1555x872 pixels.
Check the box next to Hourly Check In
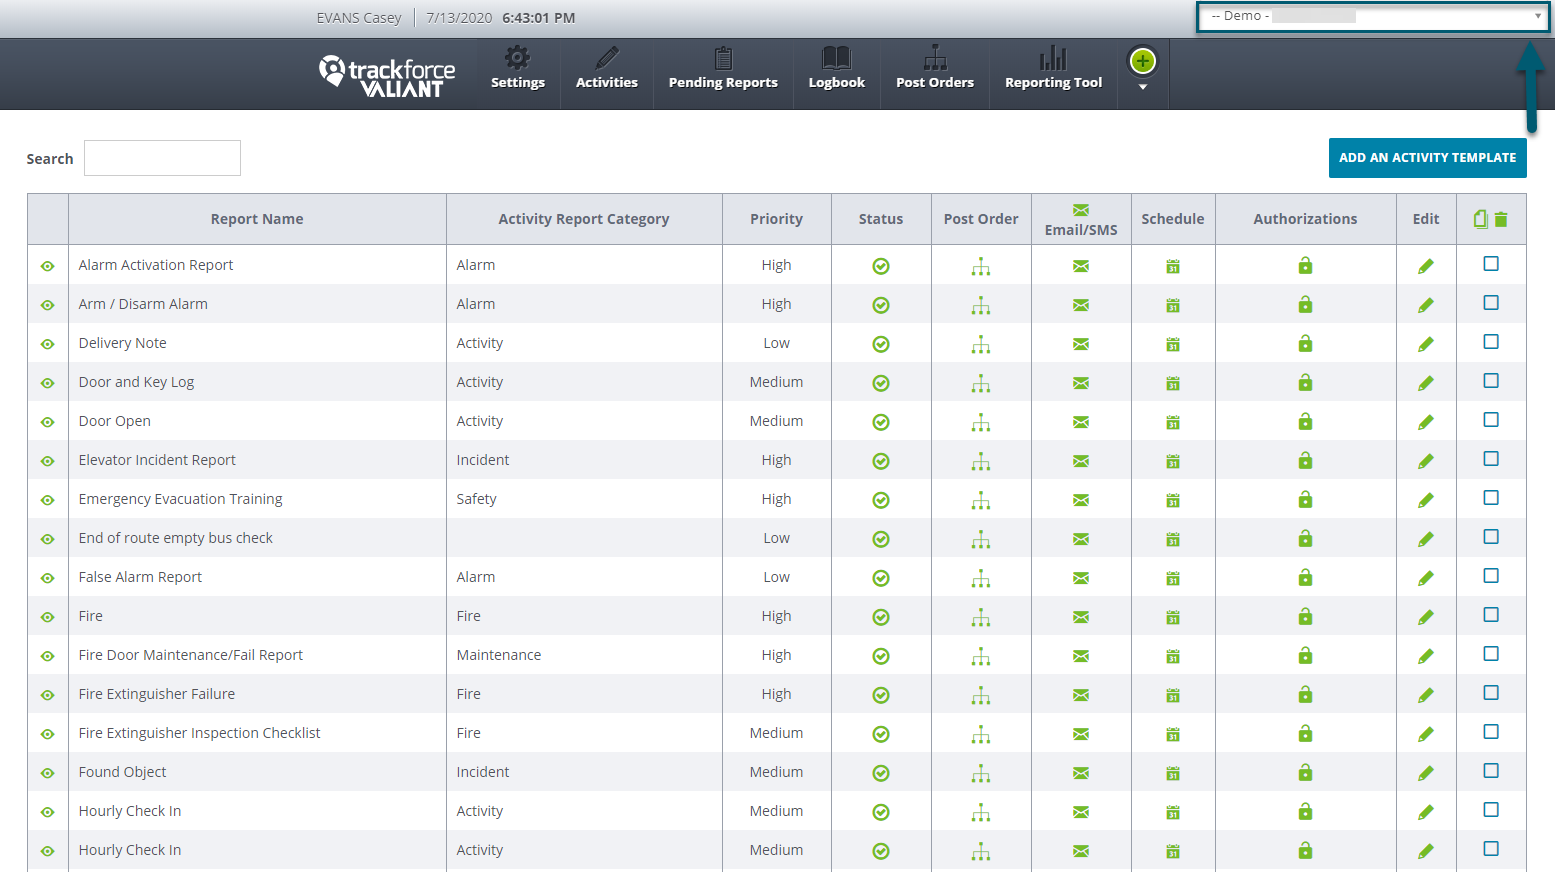point(1491,810)
